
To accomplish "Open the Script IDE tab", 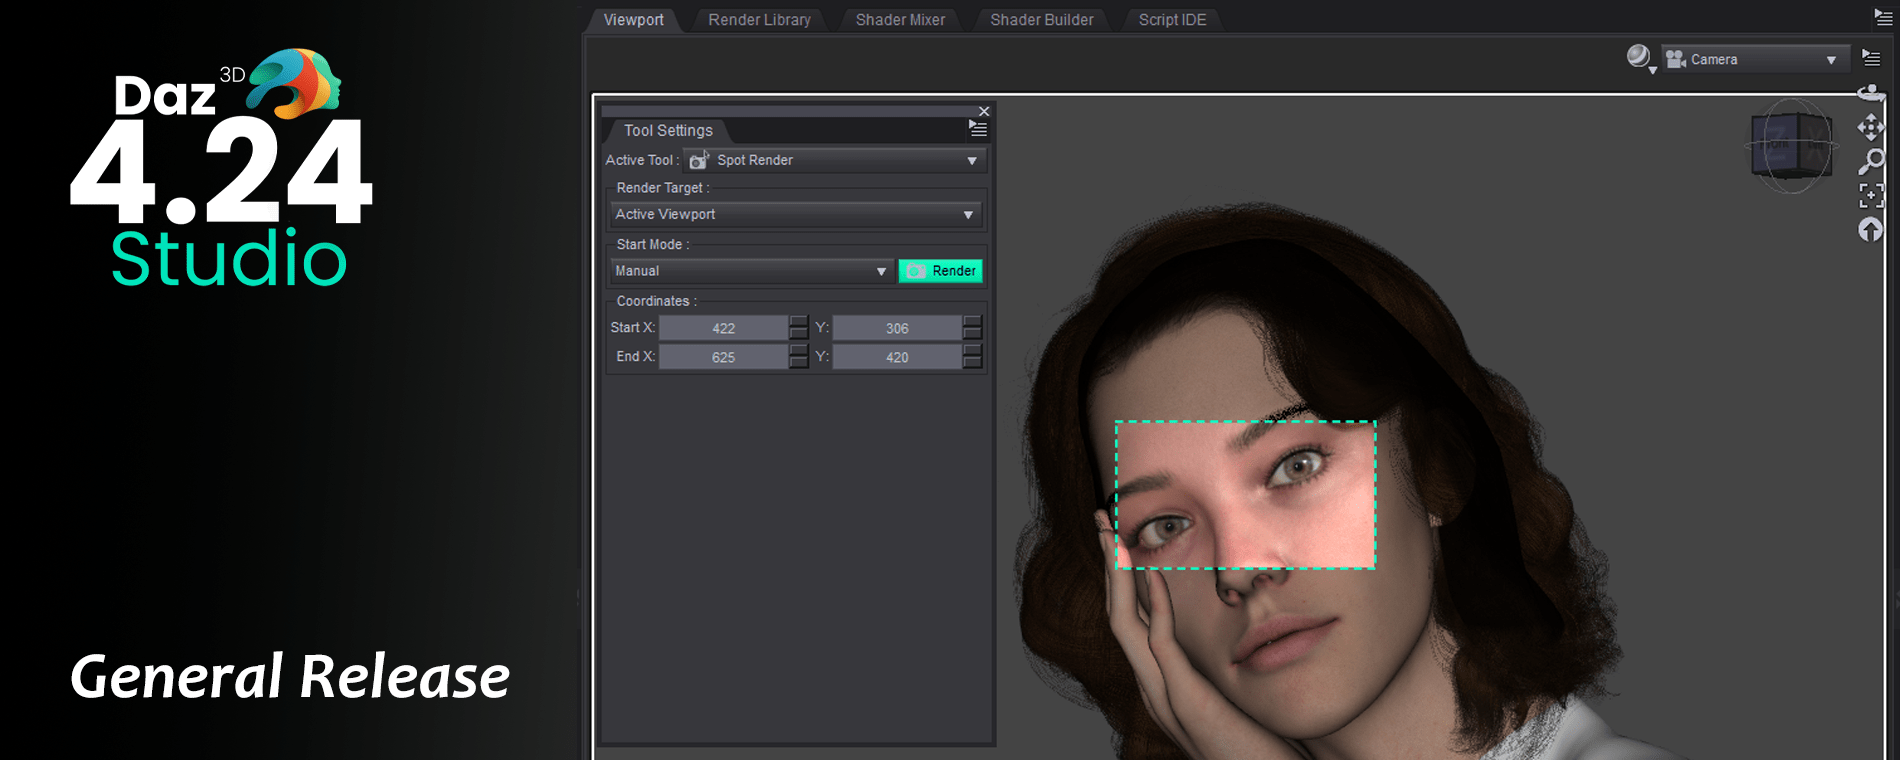I will [1172, 20].
